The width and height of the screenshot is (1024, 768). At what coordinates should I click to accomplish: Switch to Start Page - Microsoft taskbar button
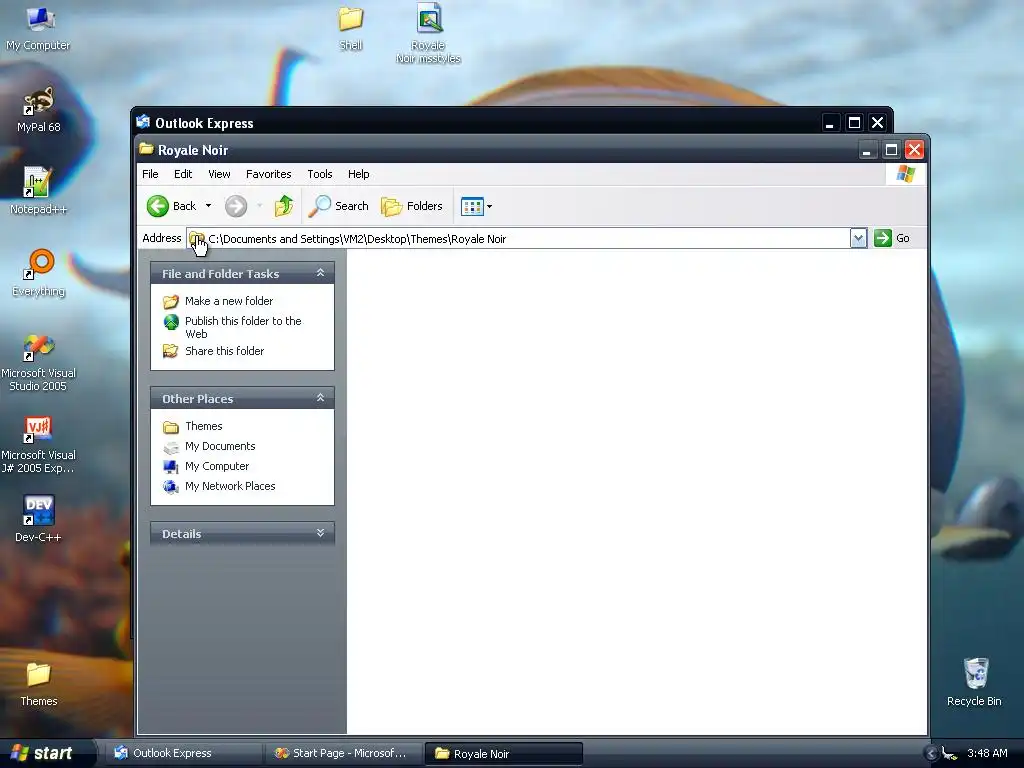[344, 754]
